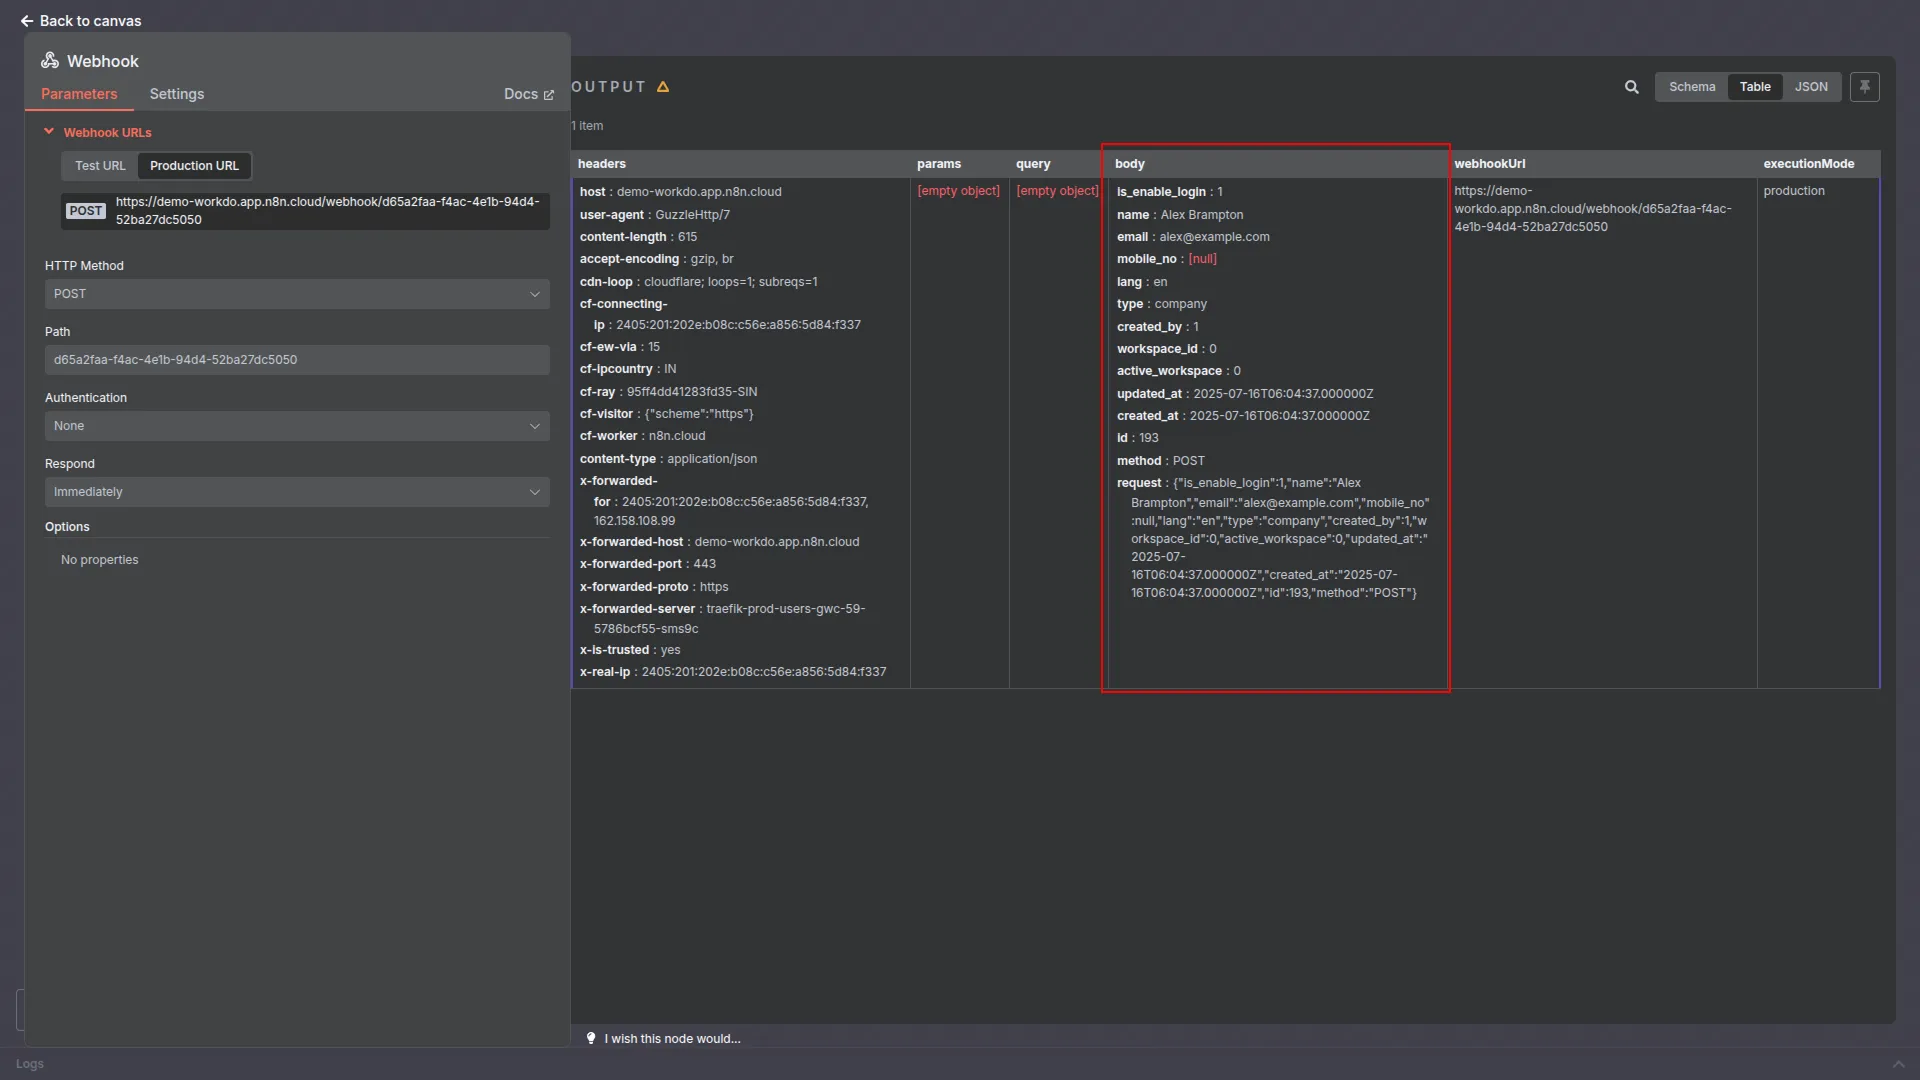Click the Webhook node icon

pyautogui.click(x=50, y=61)
